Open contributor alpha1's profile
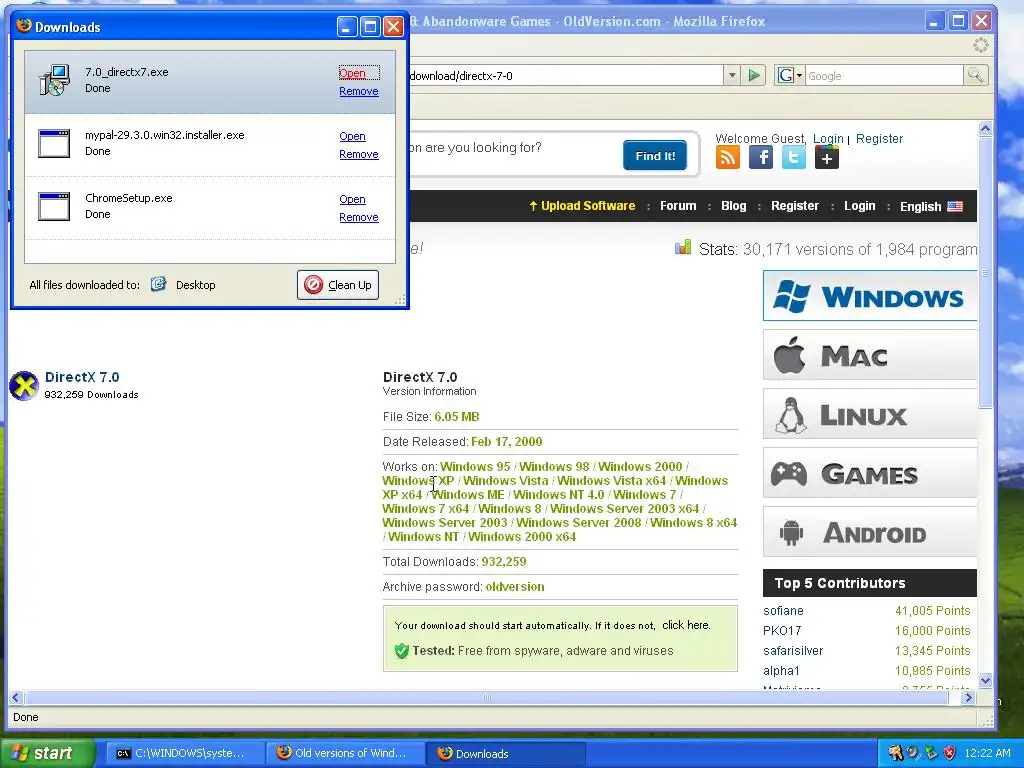Image resolution: width=1024 pixels, height=768 pixels. coord(781,671)
